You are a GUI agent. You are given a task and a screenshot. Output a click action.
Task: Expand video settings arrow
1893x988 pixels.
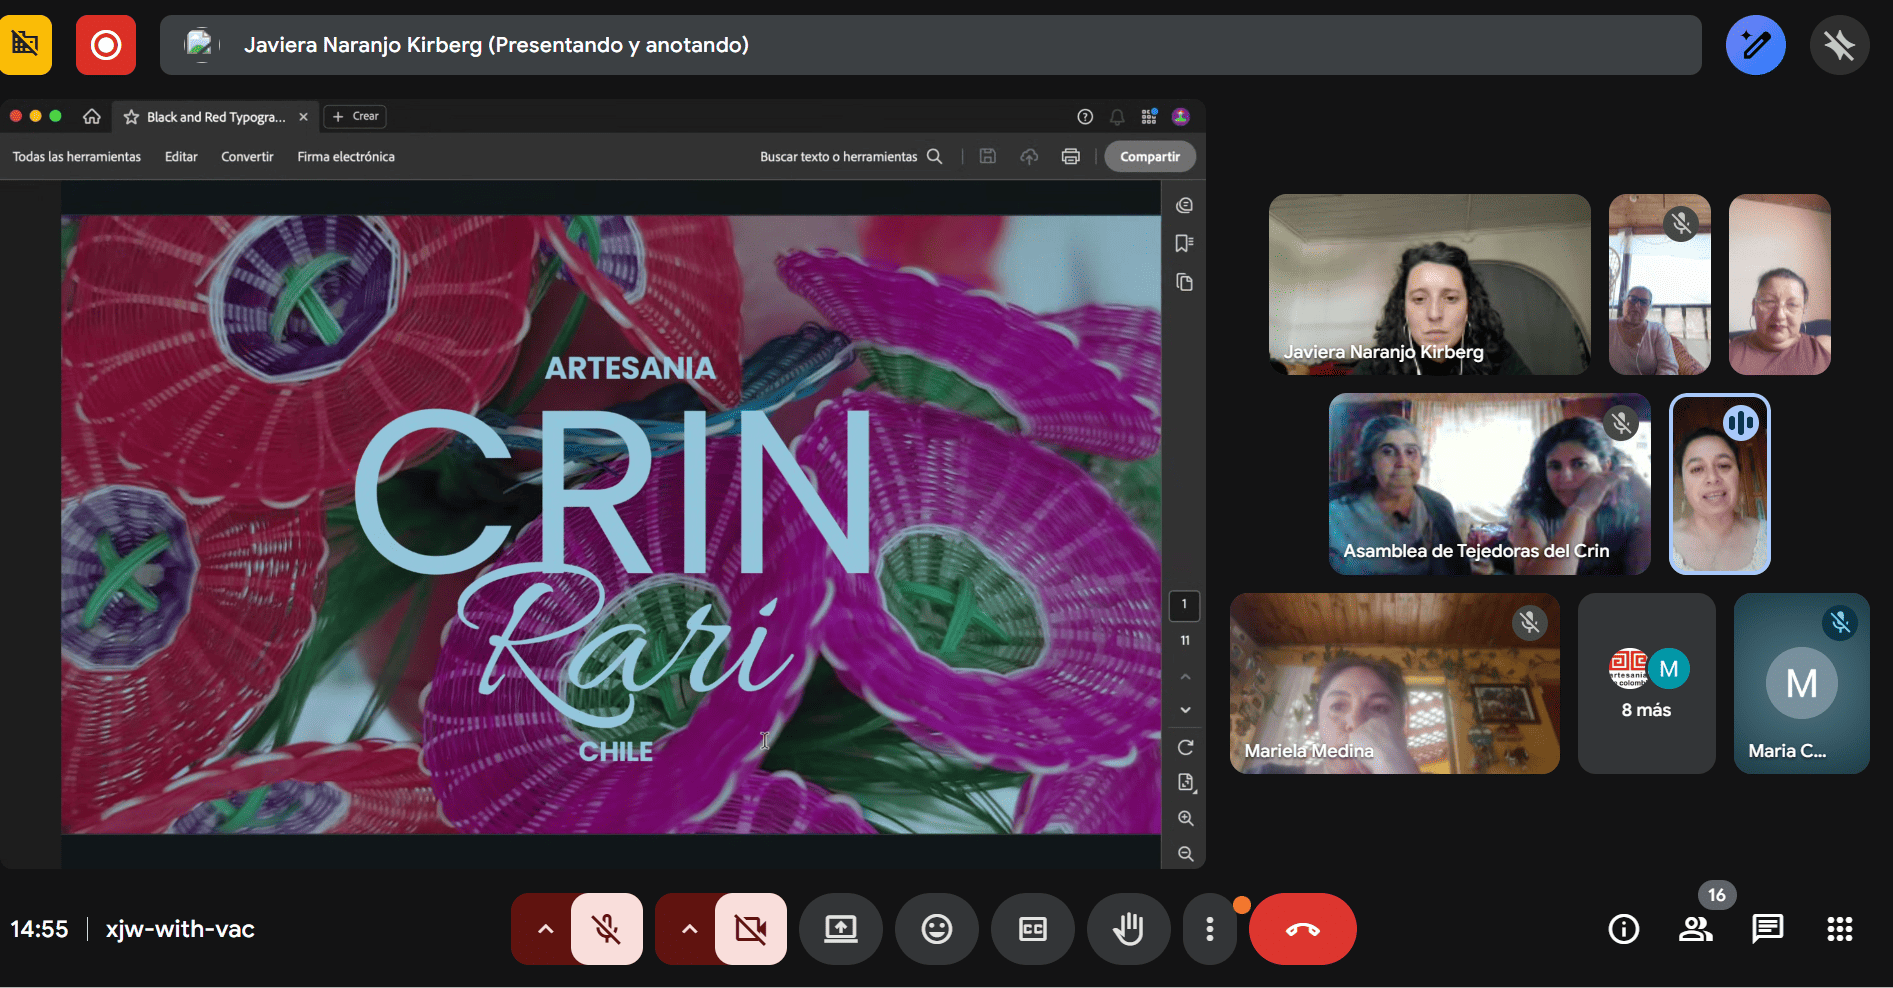689,929
